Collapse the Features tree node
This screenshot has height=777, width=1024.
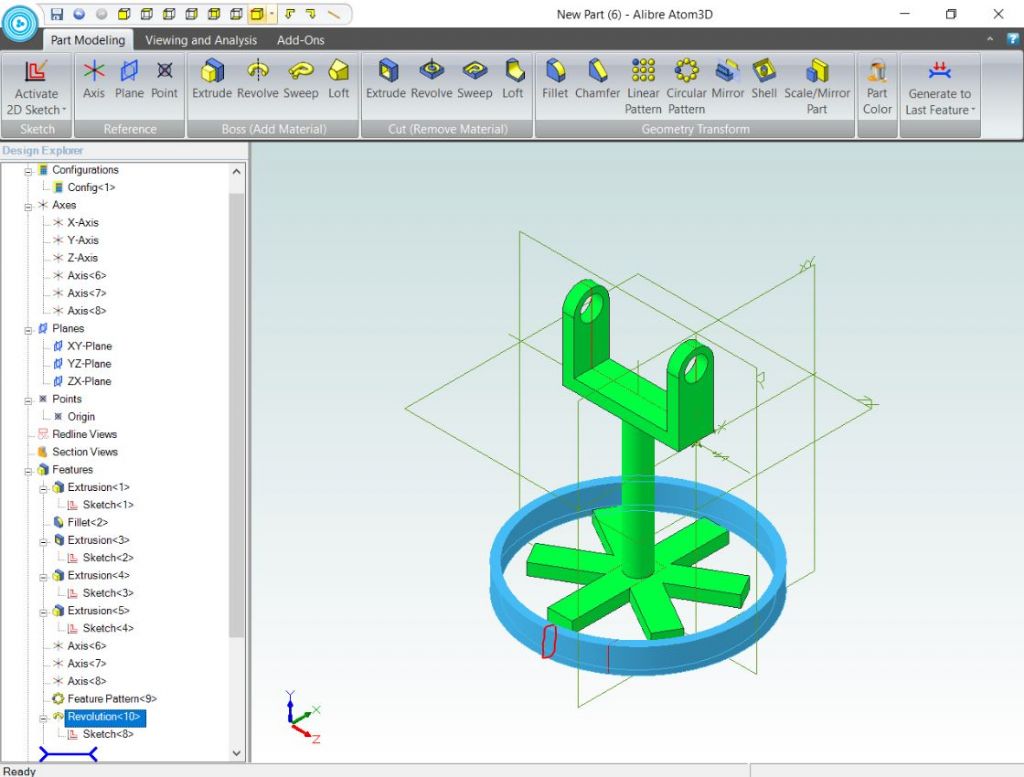28,471
